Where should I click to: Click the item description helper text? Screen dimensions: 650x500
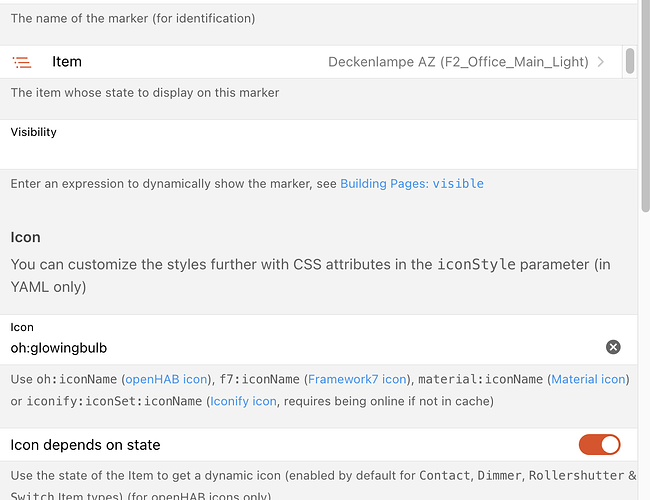(145, 92)
